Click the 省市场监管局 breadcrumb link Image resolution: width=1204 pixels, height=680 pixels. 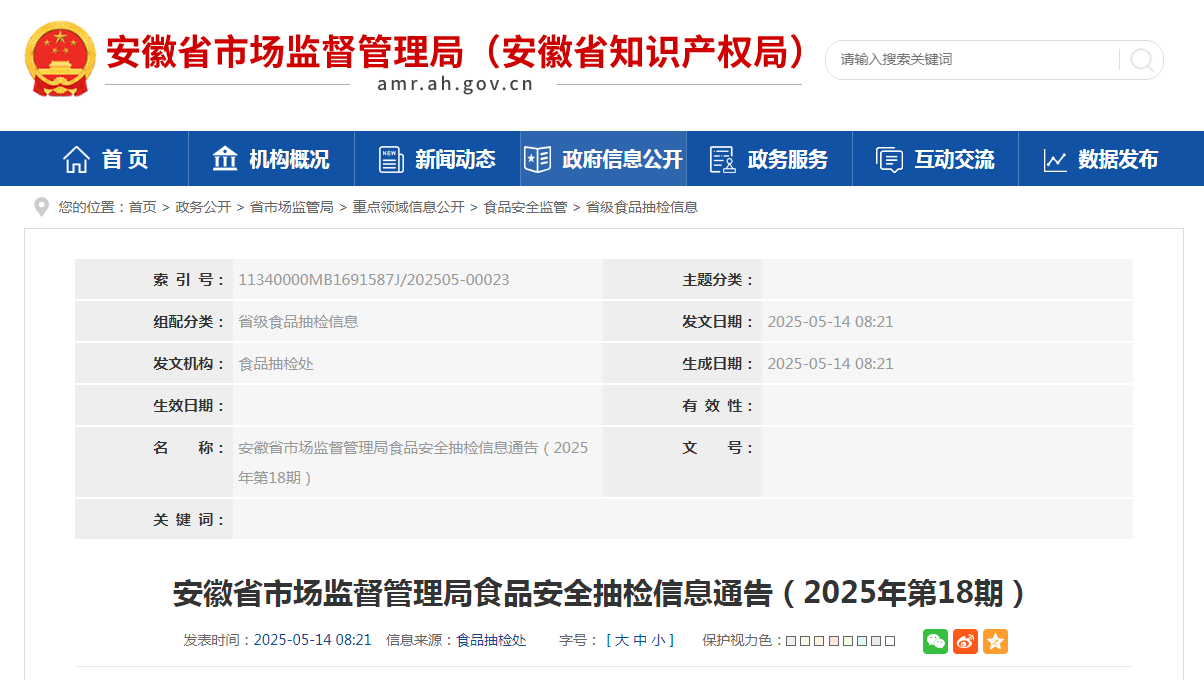coord(291,207)
